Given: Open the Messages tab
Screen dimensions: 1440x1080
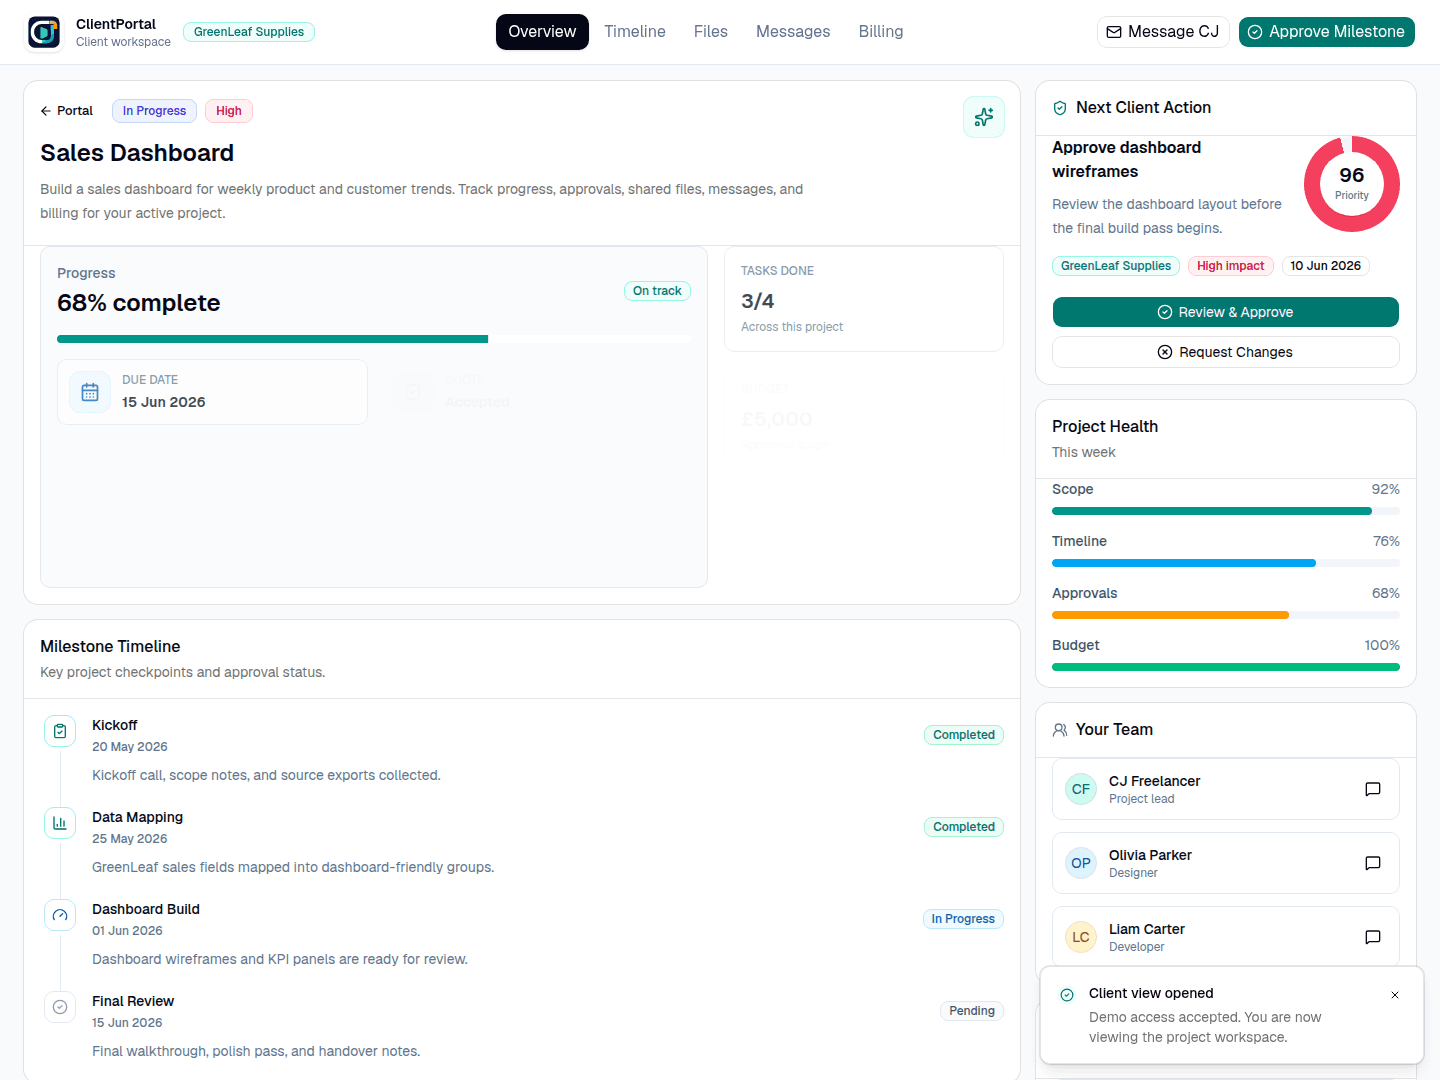Looking at the screenshot, I should click(x=793, y=32).
